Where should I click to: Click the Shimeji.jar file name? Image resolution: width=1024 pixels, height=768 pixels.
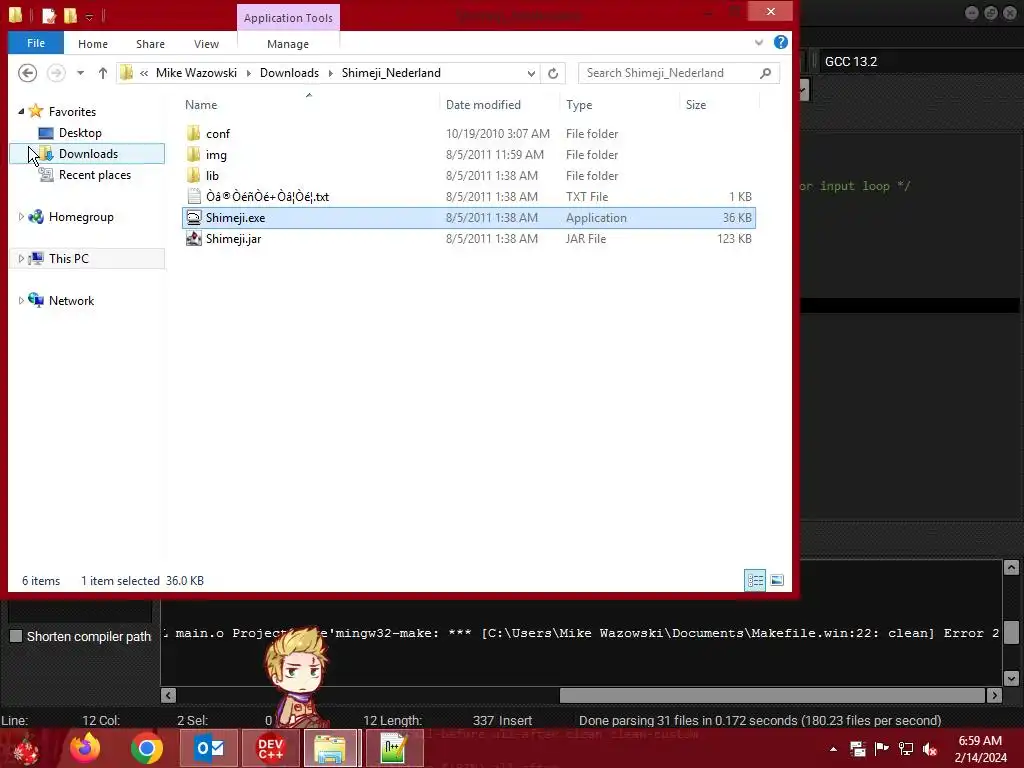pos(234,239)
